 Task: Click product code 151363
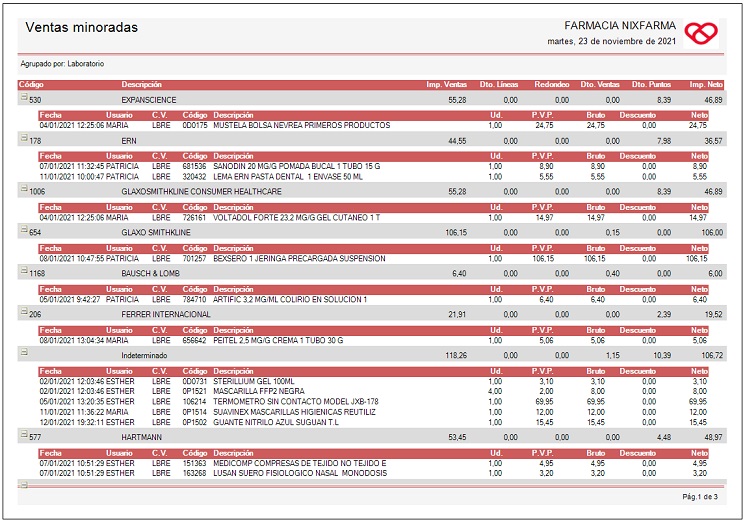(195, 463)
